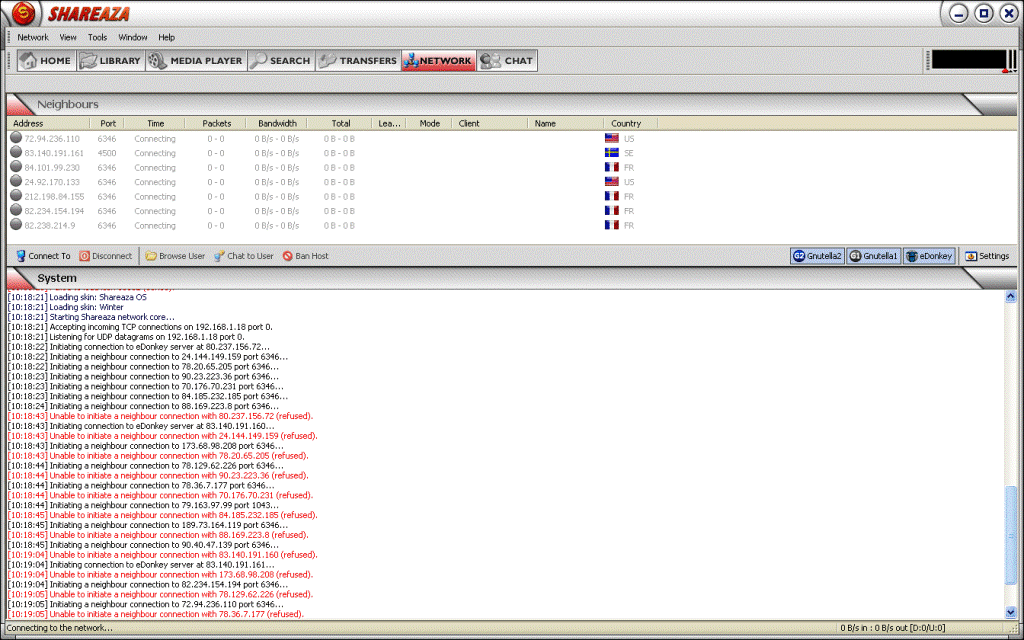Screen dimensions: 1024x640
Task: Open the Home page button
Action: tap(46, 61)
